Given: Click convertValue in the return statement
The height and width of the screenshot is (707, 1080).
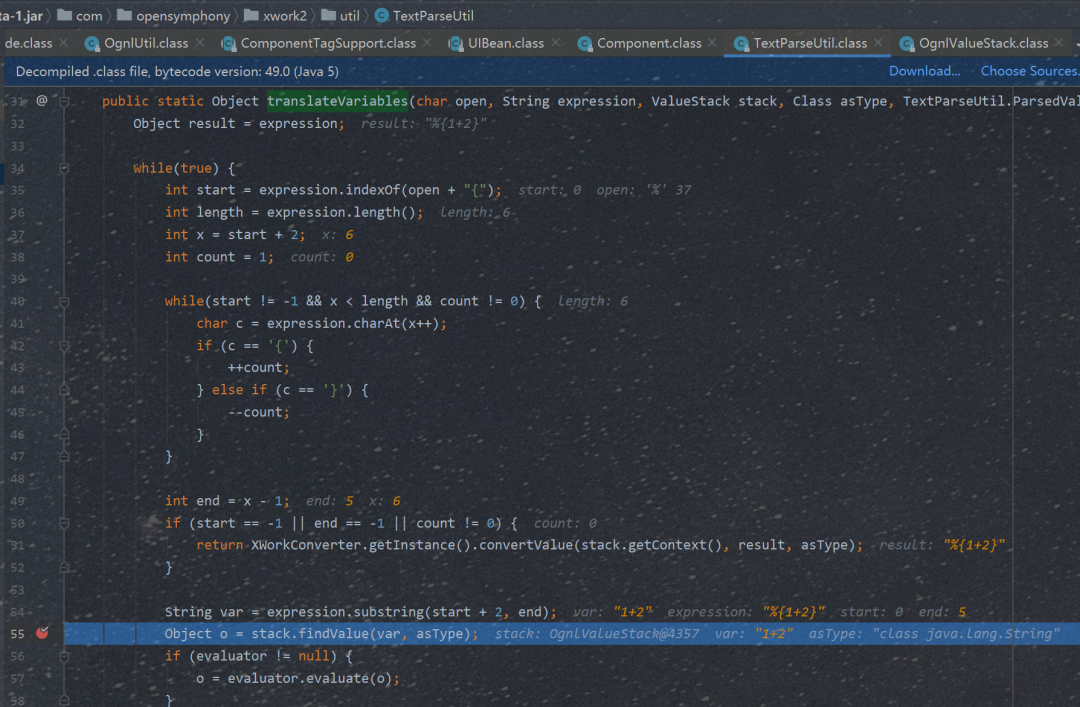Looking at the screenshot, I should [x=526, y=545].
